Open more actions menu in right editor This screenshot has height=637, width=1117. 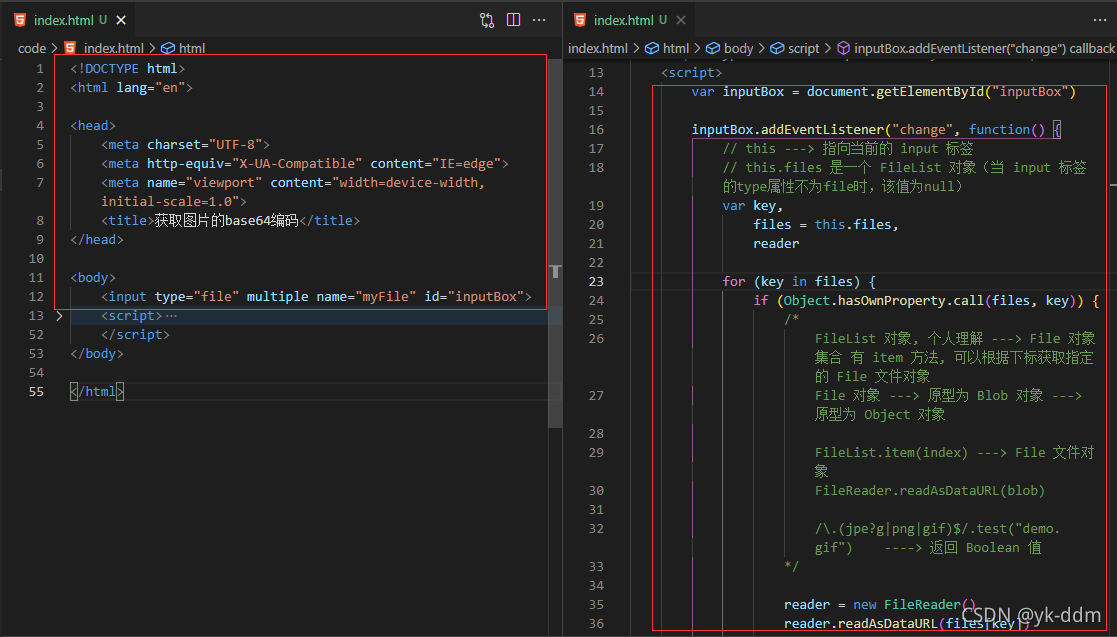(x=1100, y=20)
